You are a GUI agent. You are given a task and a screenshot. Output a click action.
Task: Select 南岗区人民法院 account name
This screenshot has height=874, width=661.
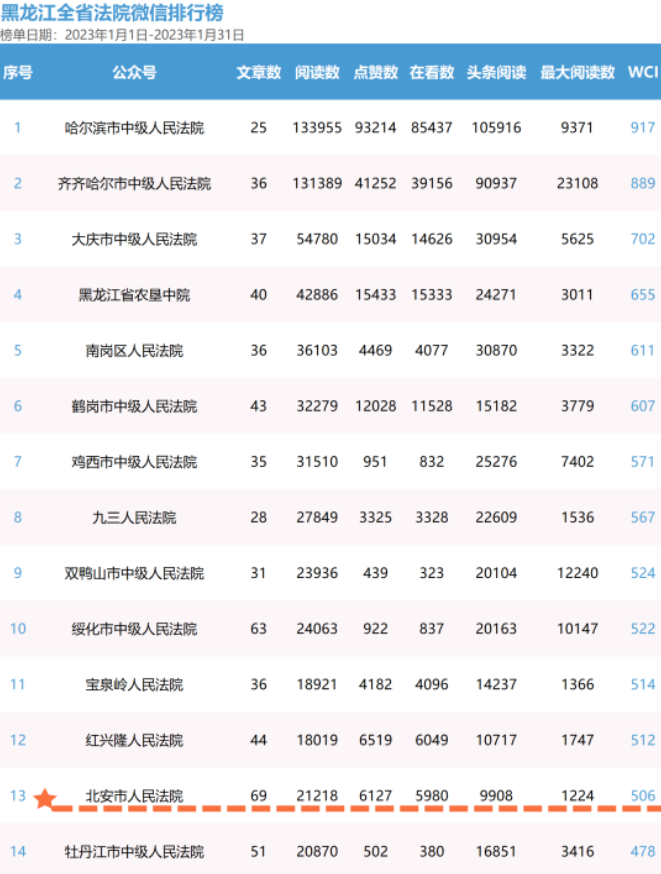point(134,351)
